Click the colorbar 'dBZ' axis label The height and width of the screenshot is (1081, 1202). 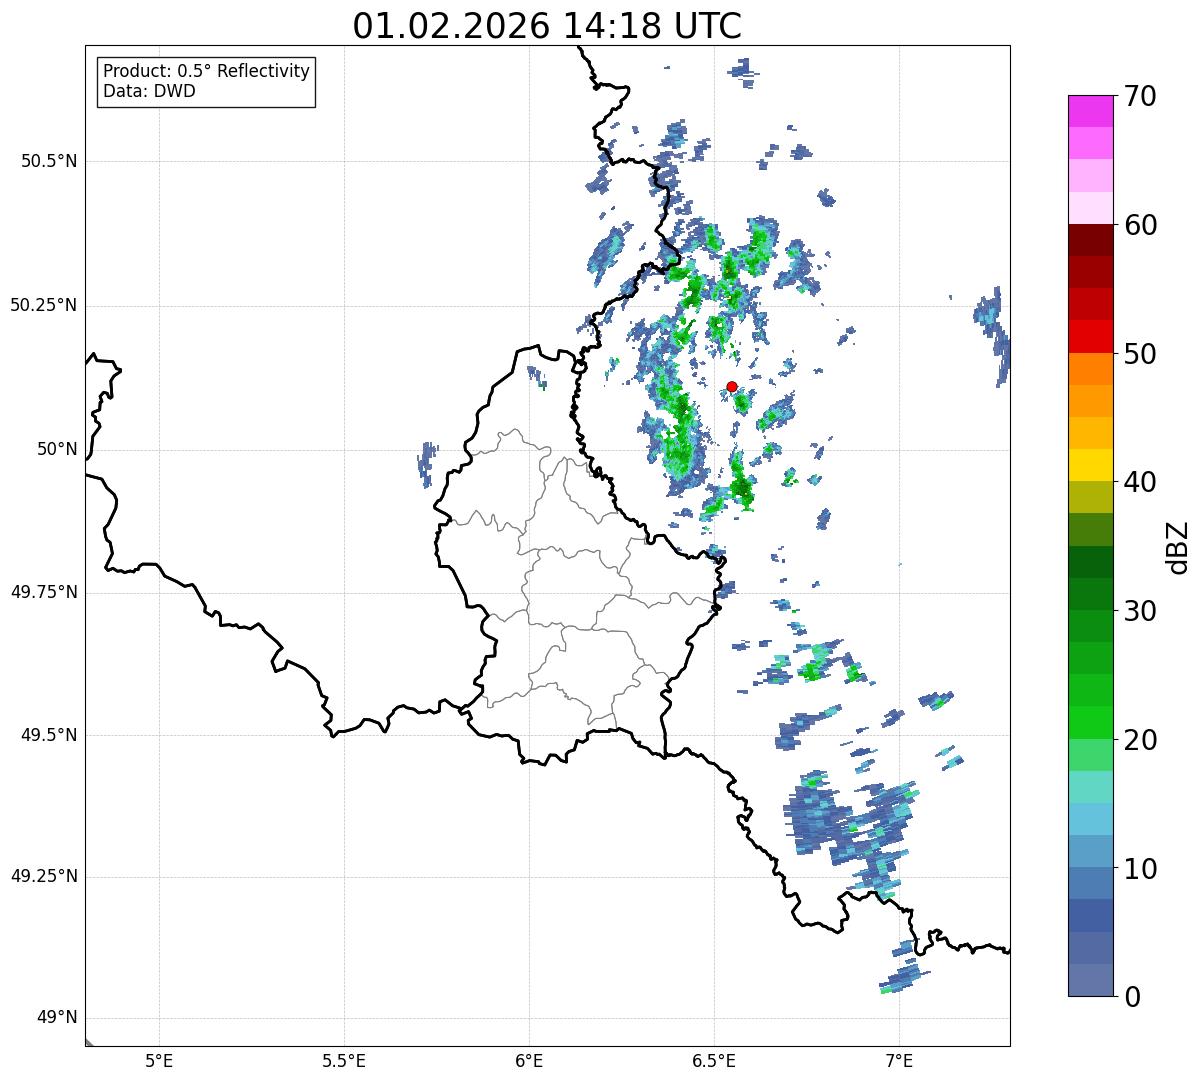tap(1178, 546)
